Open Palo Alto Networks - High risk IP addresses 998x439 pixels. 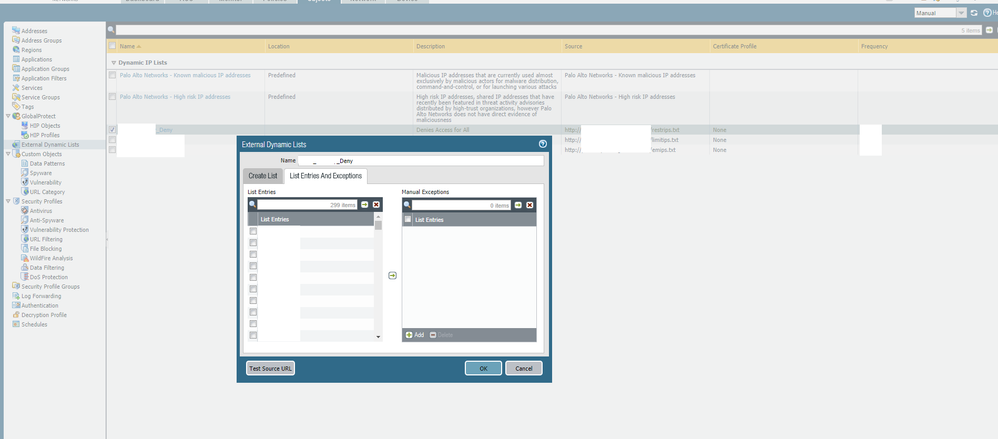[175, 97]
